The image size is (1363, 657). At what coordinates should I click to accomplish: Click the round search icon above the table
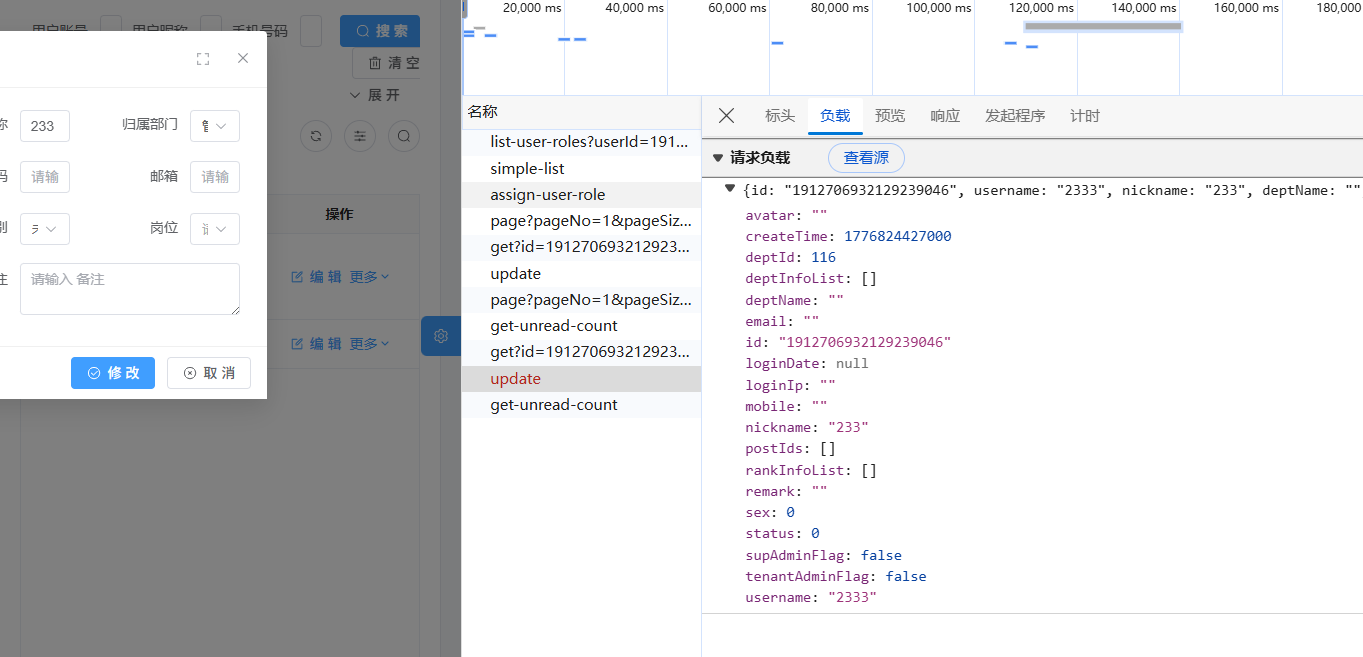pos(404,136)
